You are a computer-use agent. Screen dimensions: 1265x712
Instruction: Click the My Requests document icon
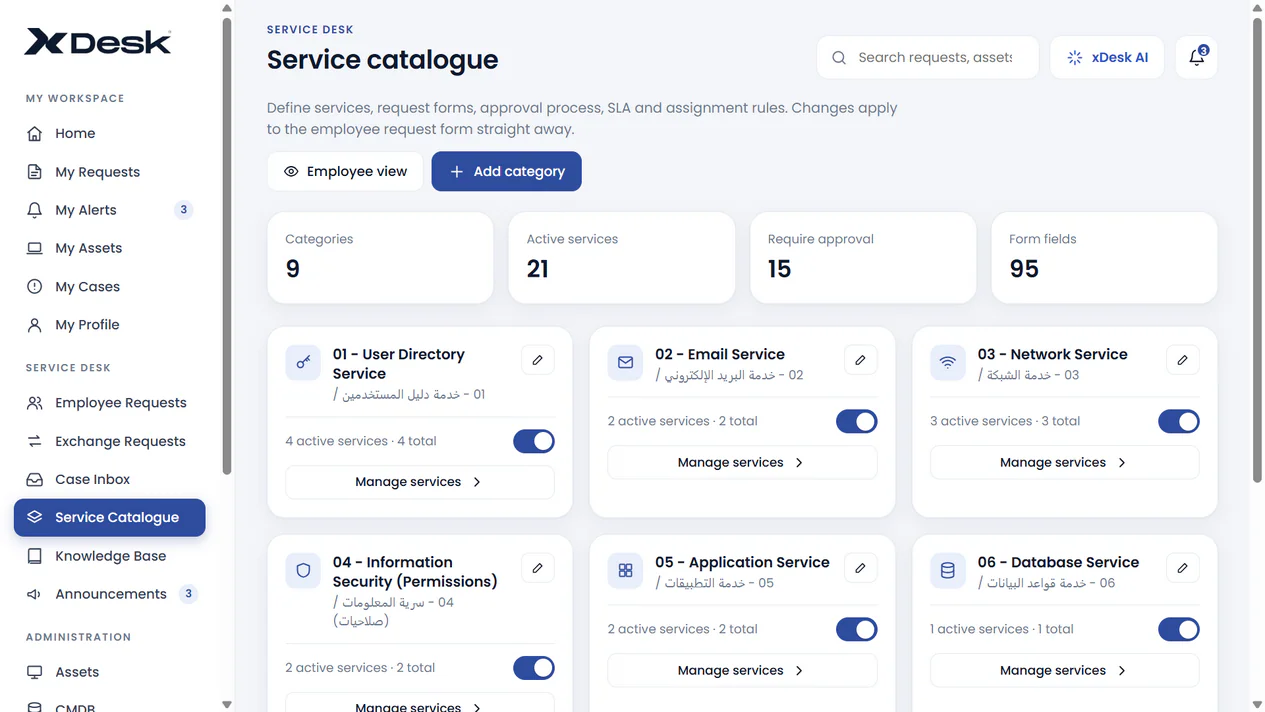click(x=35, y=172)
